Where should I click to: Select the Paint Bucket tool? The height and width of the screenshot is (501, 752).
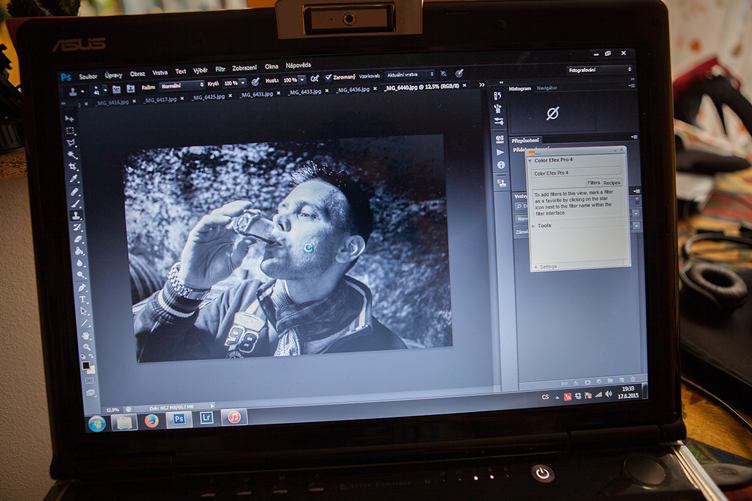[79, 251]
